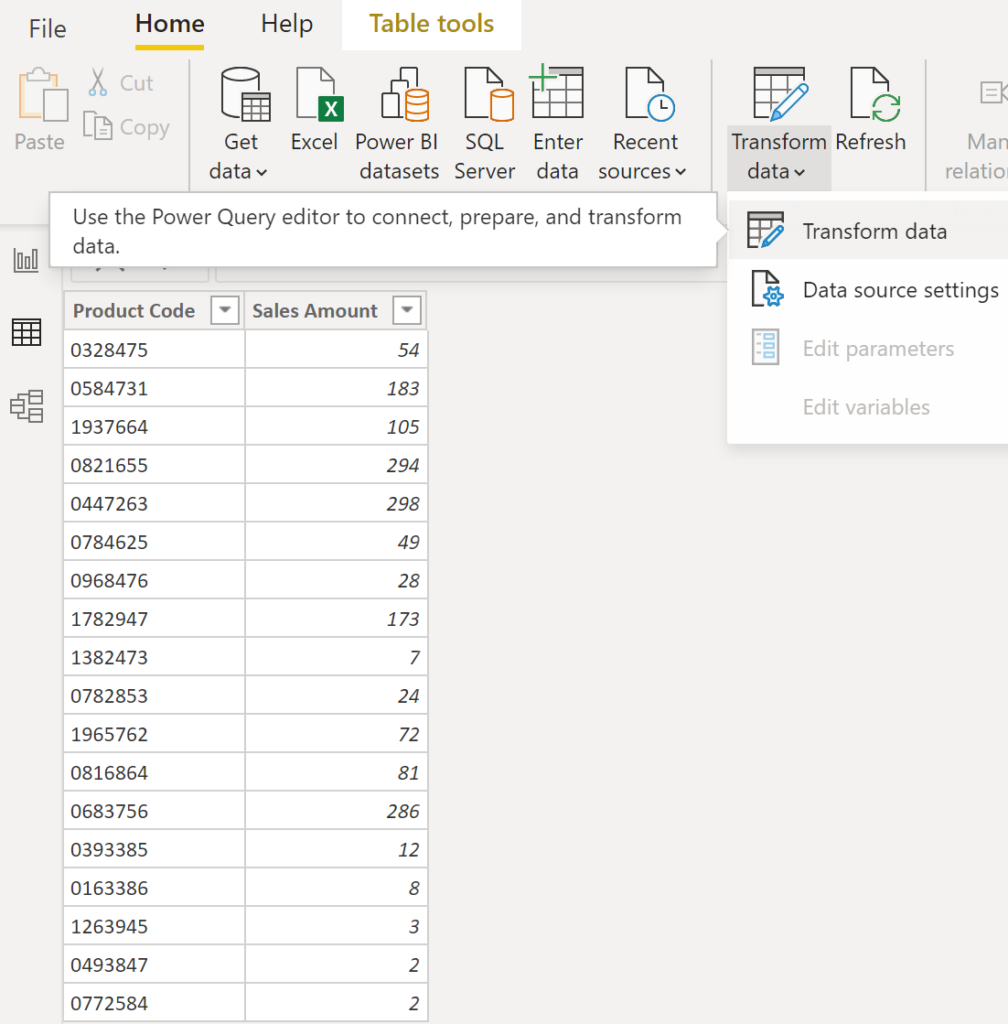
Task: Click sales amount value 49
Action: [409, 542]
